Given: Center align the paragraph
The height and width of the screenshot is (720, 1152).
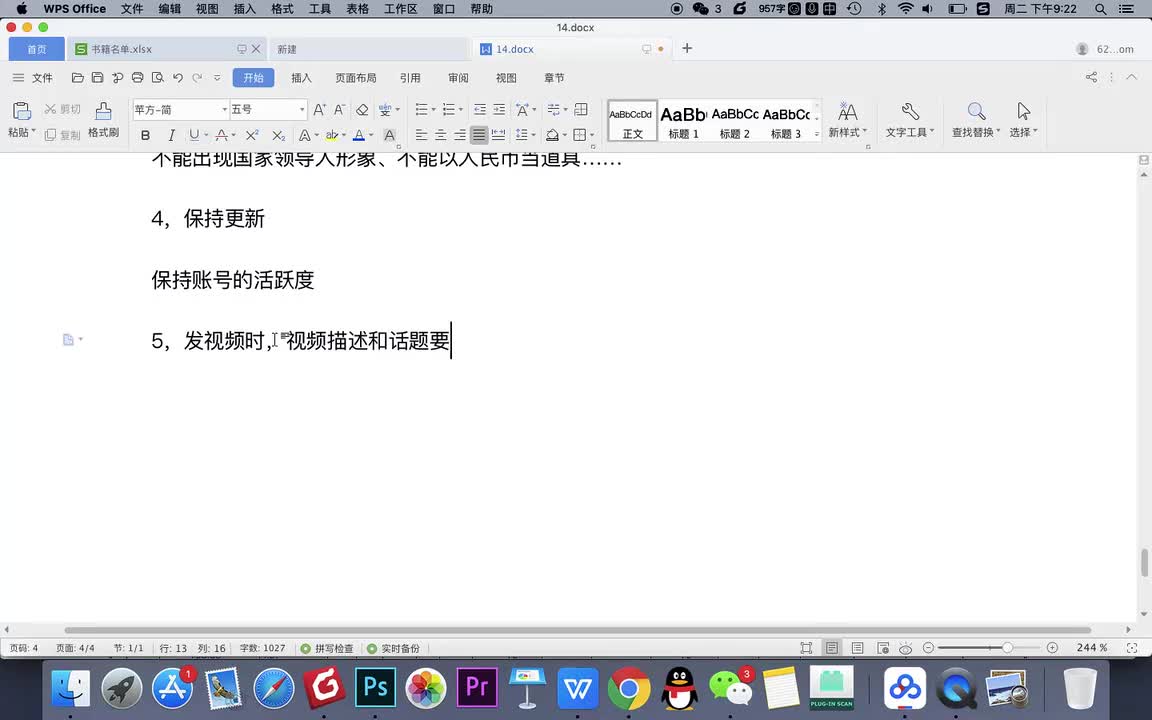Looking at the screenshot, I should [440, 135].
